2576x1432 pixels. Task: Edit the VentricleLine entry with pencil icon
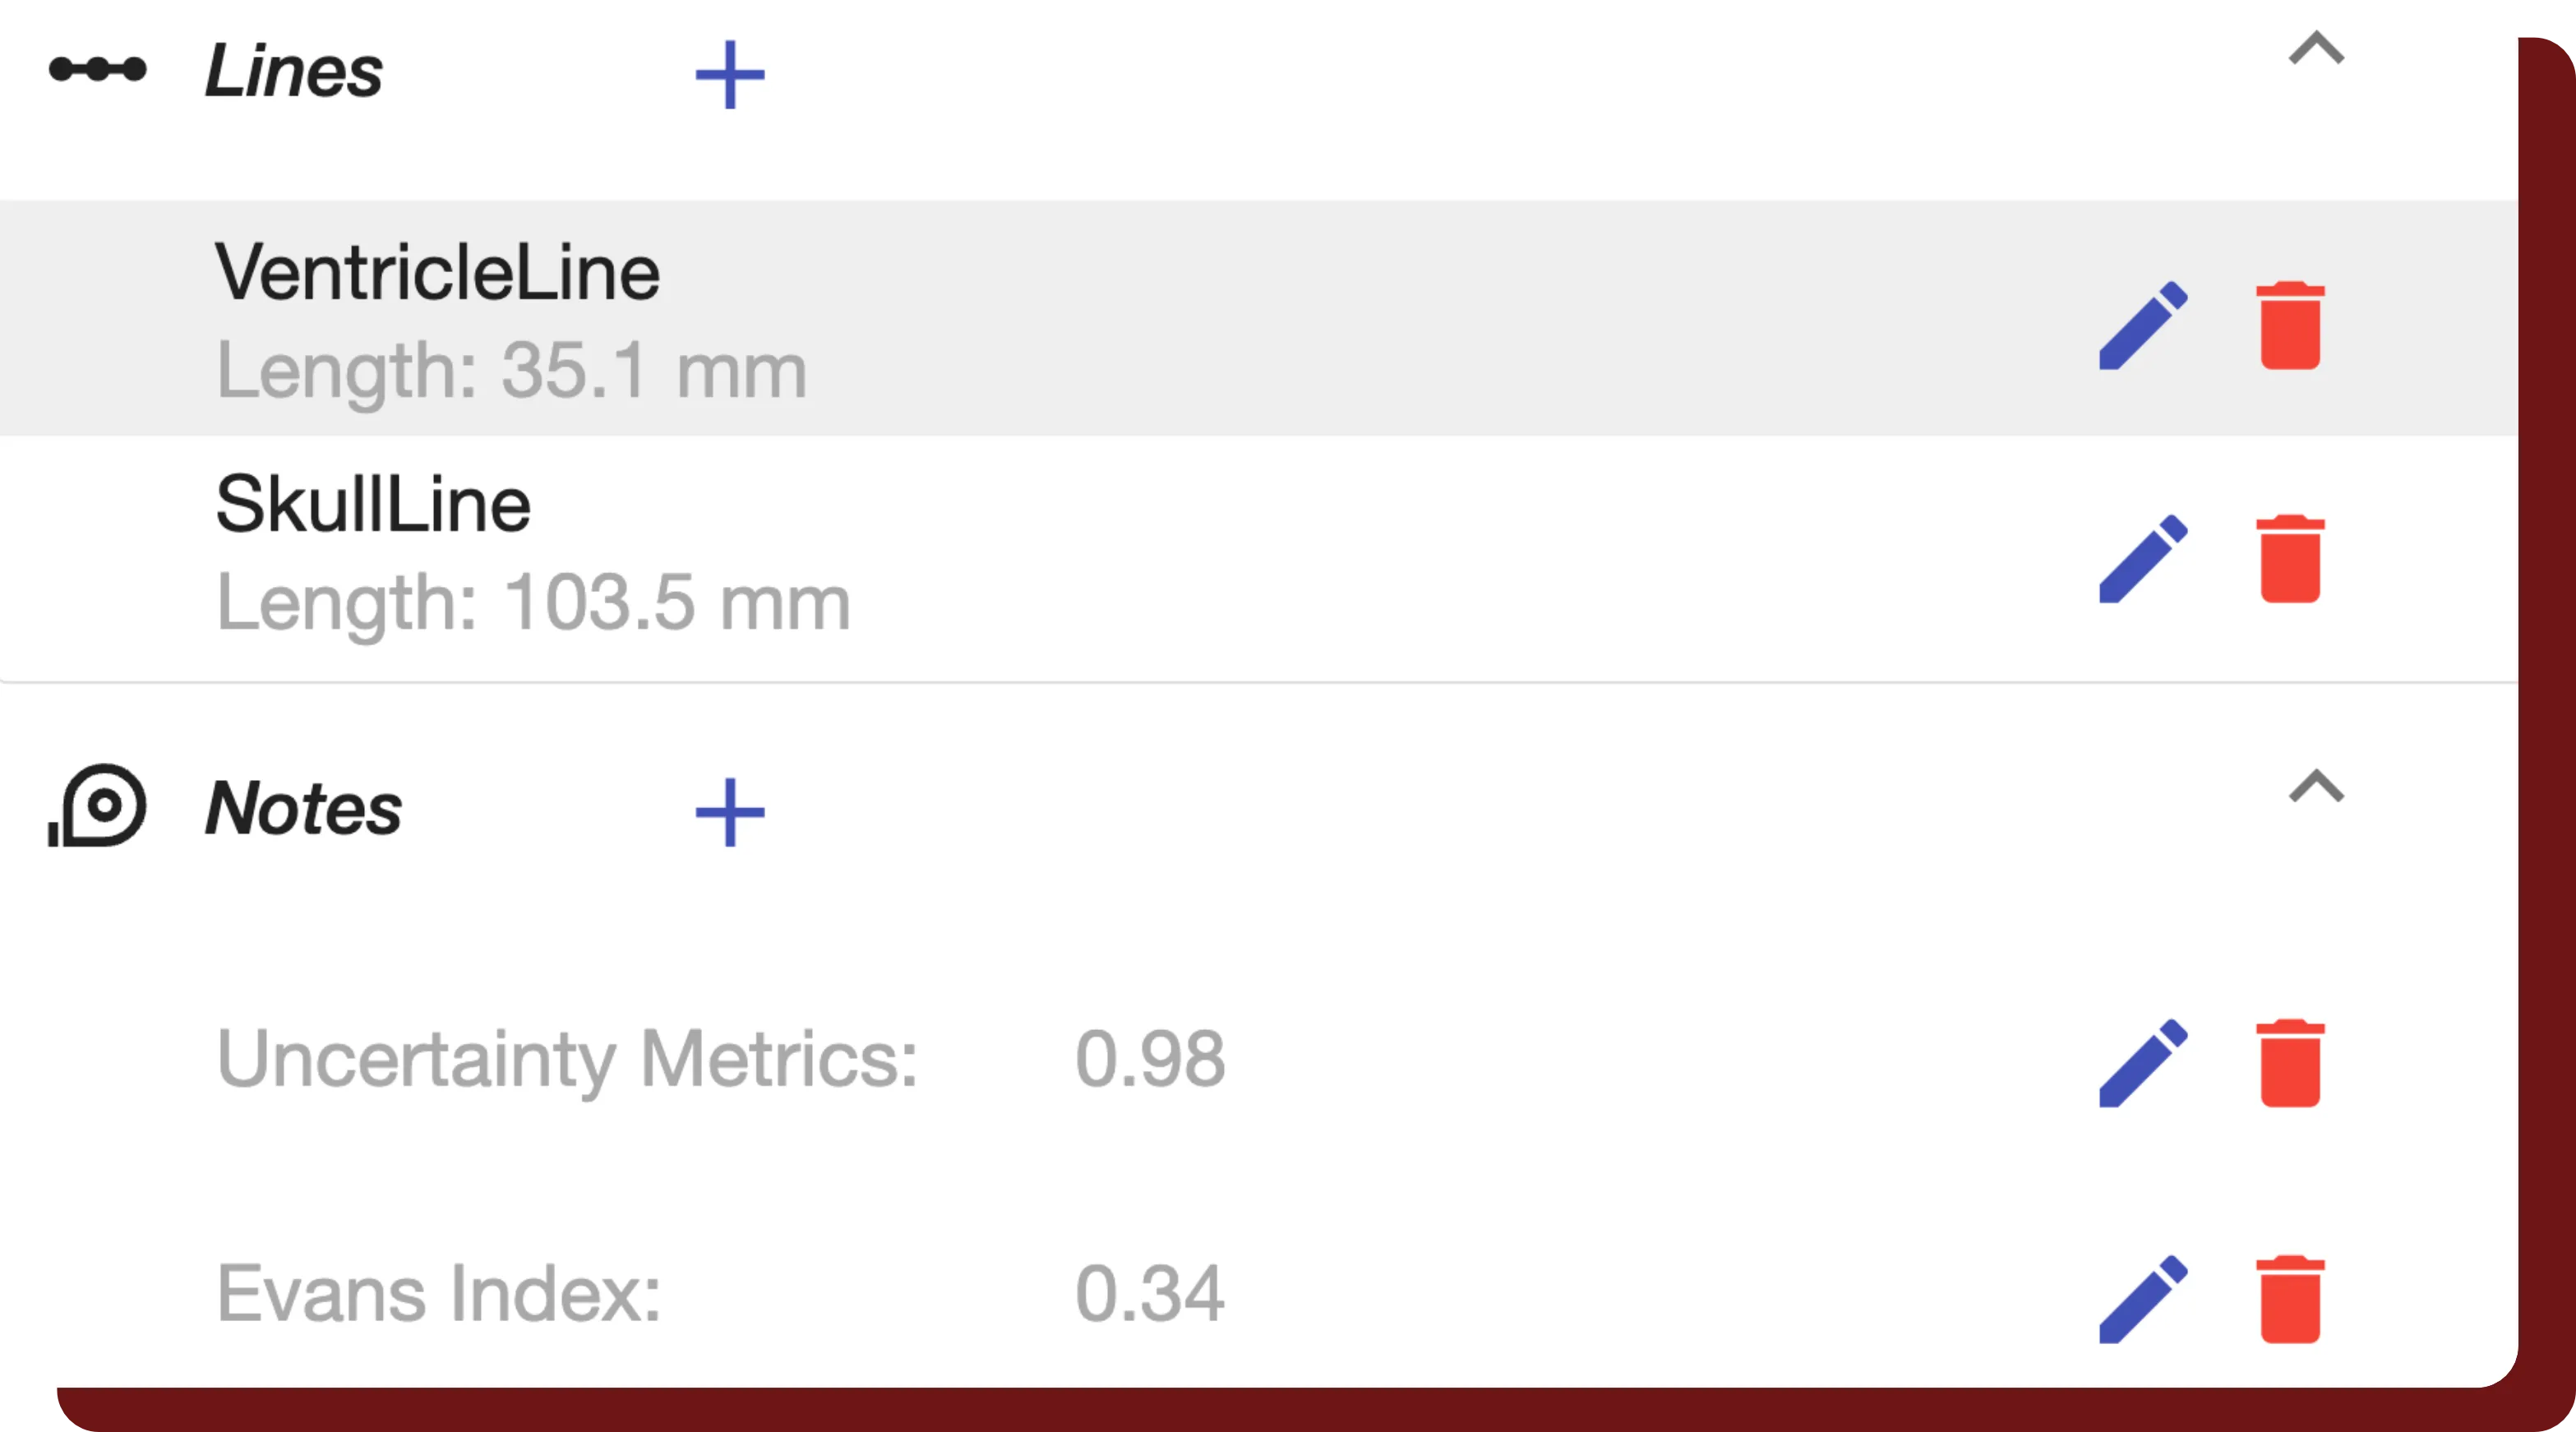tap(2143, 326)
